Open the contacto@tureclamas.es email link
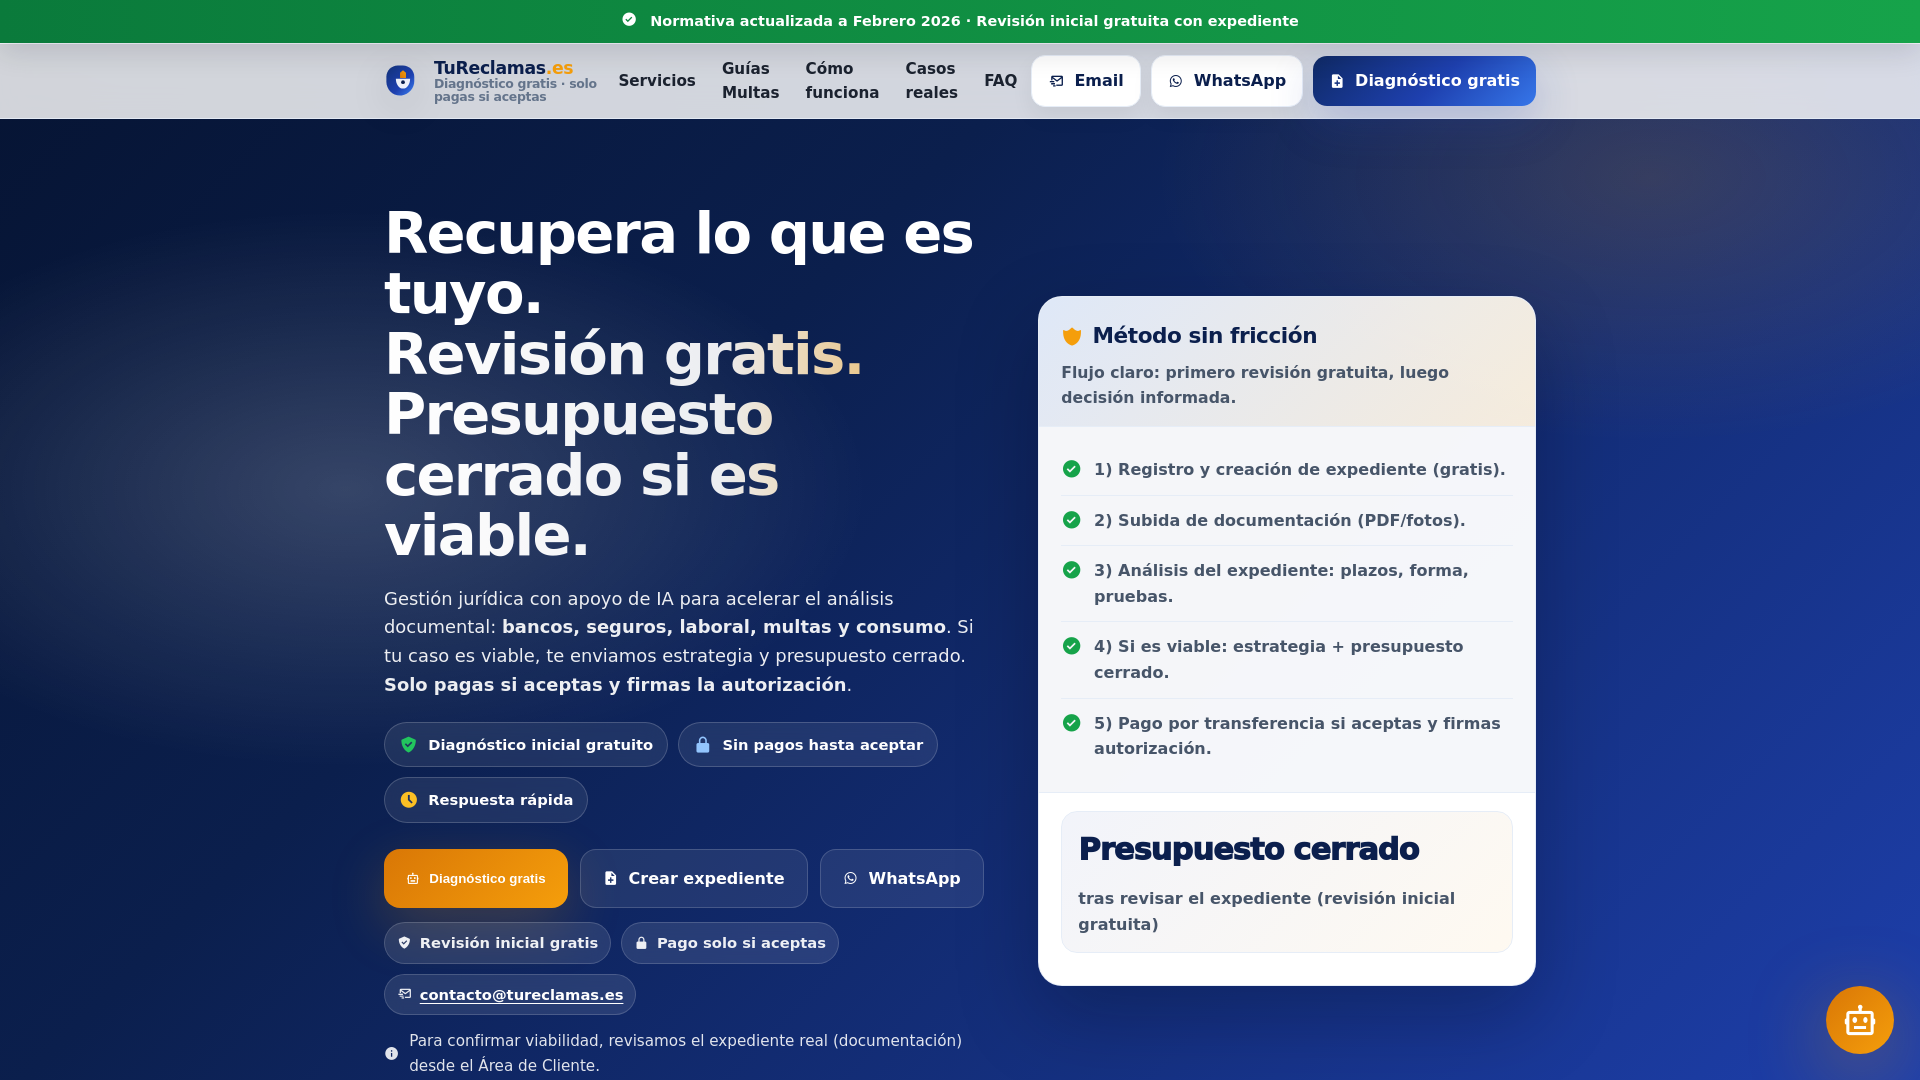The width and height of the screenshot is (1920, 1080). [x=521, y=995]
